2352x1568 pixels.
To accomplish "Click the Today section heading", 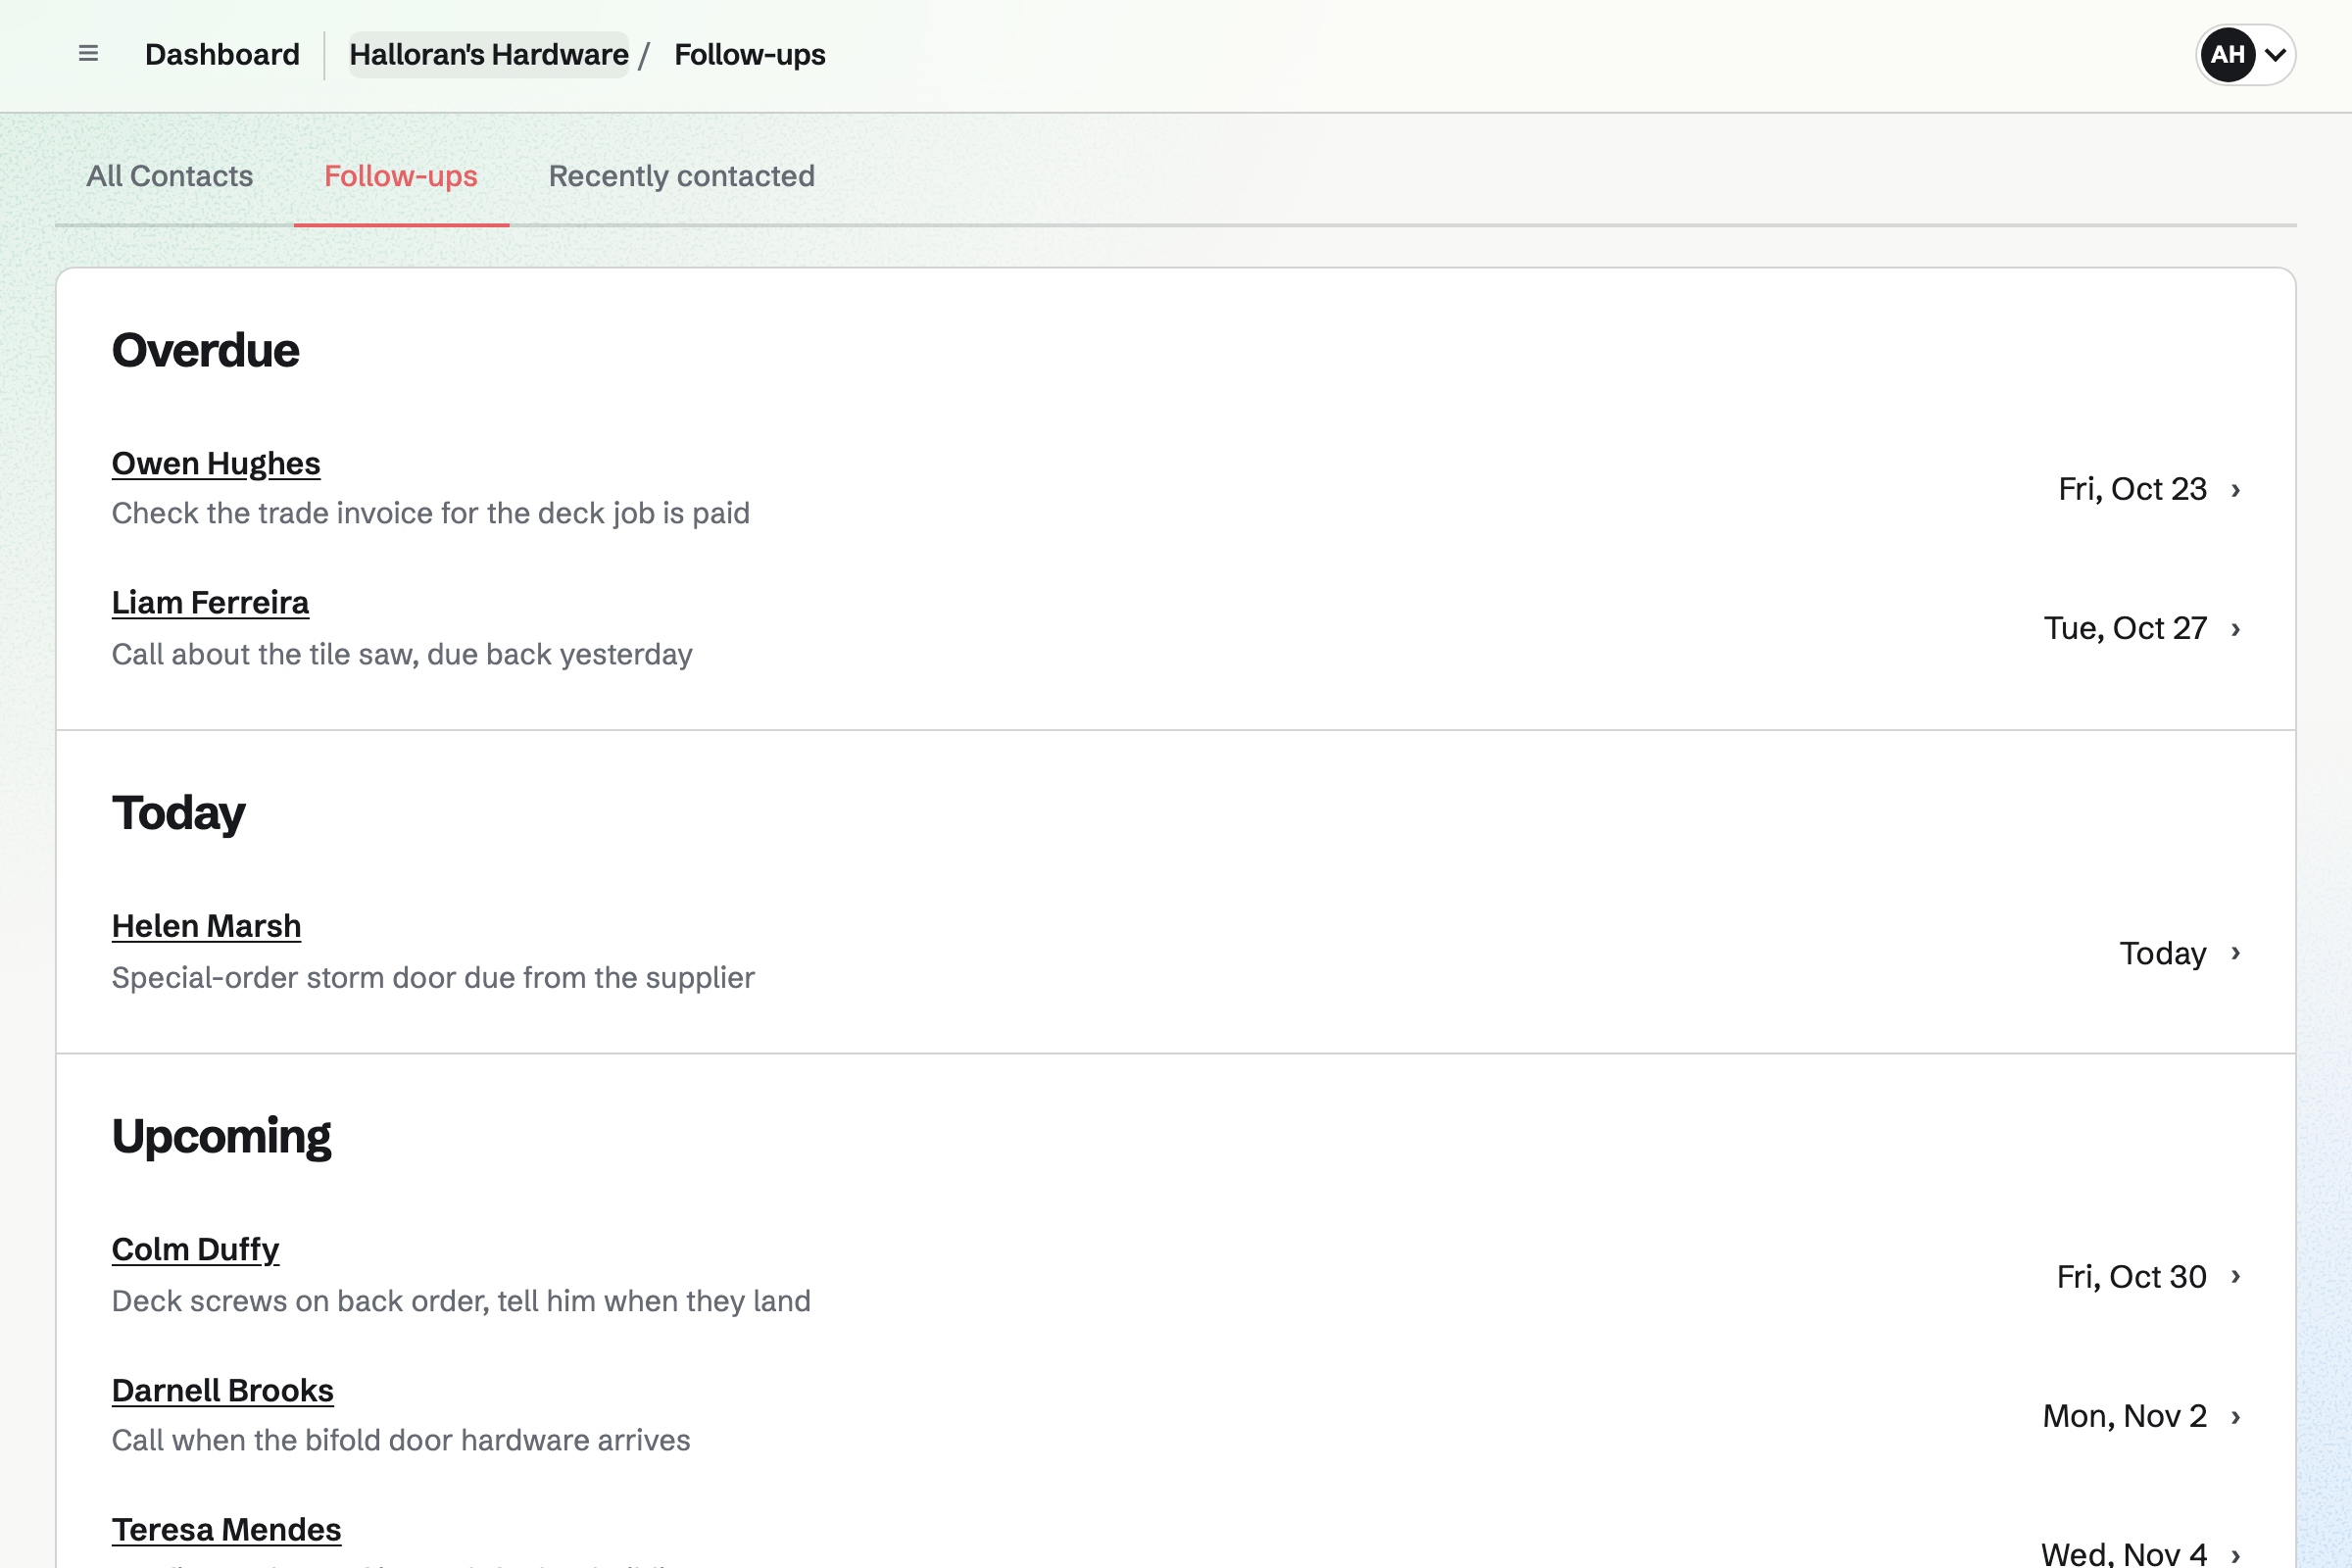I will [x=178, y=813].
